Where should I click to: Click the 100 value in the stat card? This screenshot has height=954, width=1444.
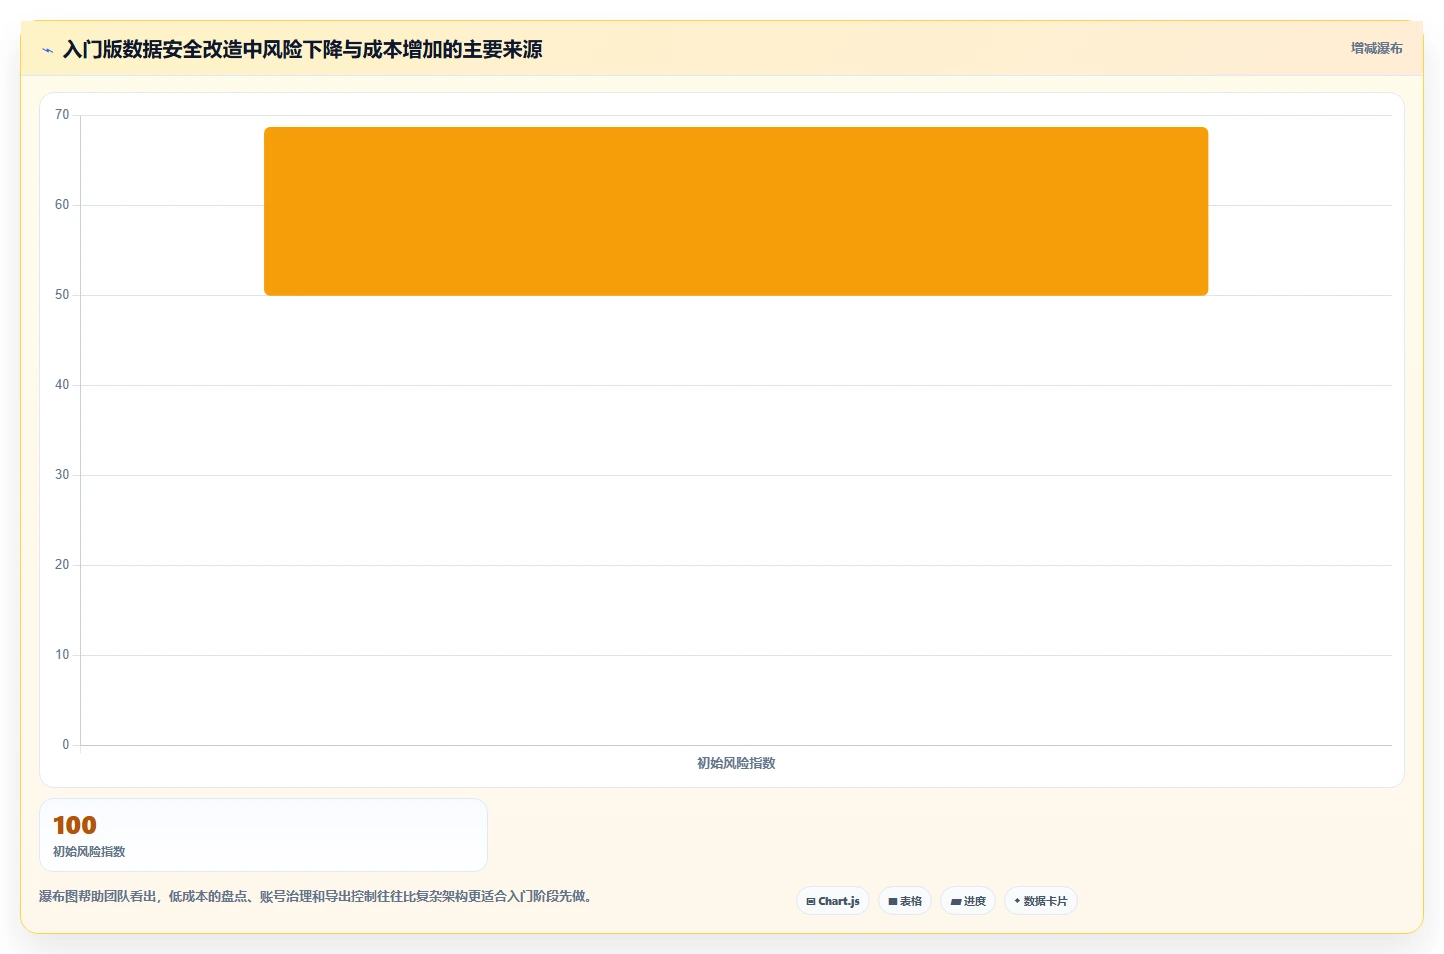(x=75, y=825)
